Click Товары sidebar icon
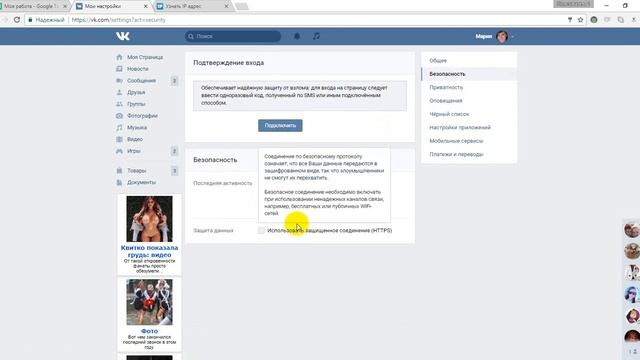This screenshot has height=360, width=640. (119, 171)
